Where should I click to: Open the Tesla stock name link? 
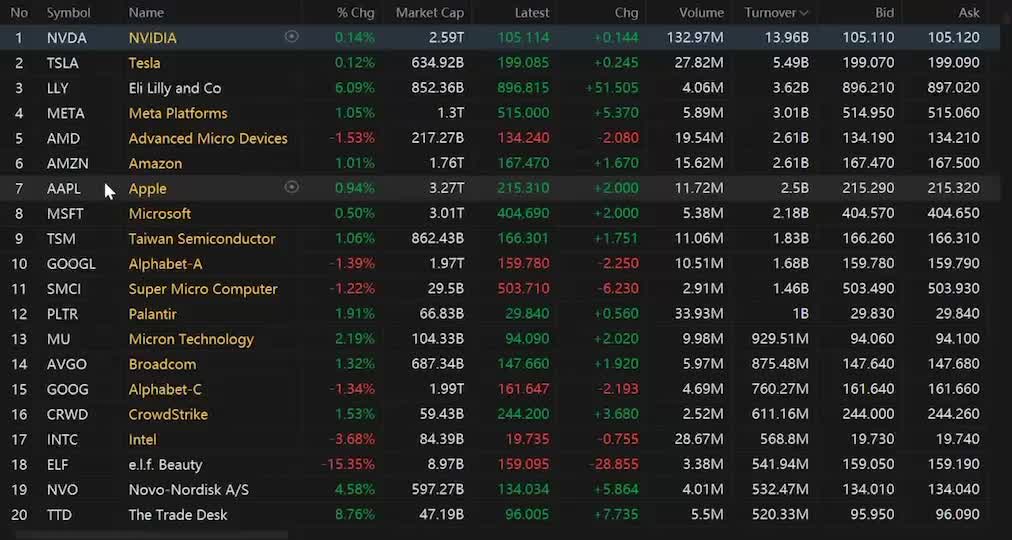click(x=144, y=63)
